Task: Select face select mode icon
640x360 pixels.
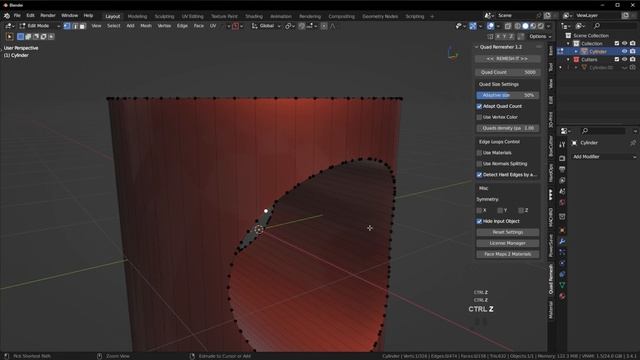Action: coord(82,26)
